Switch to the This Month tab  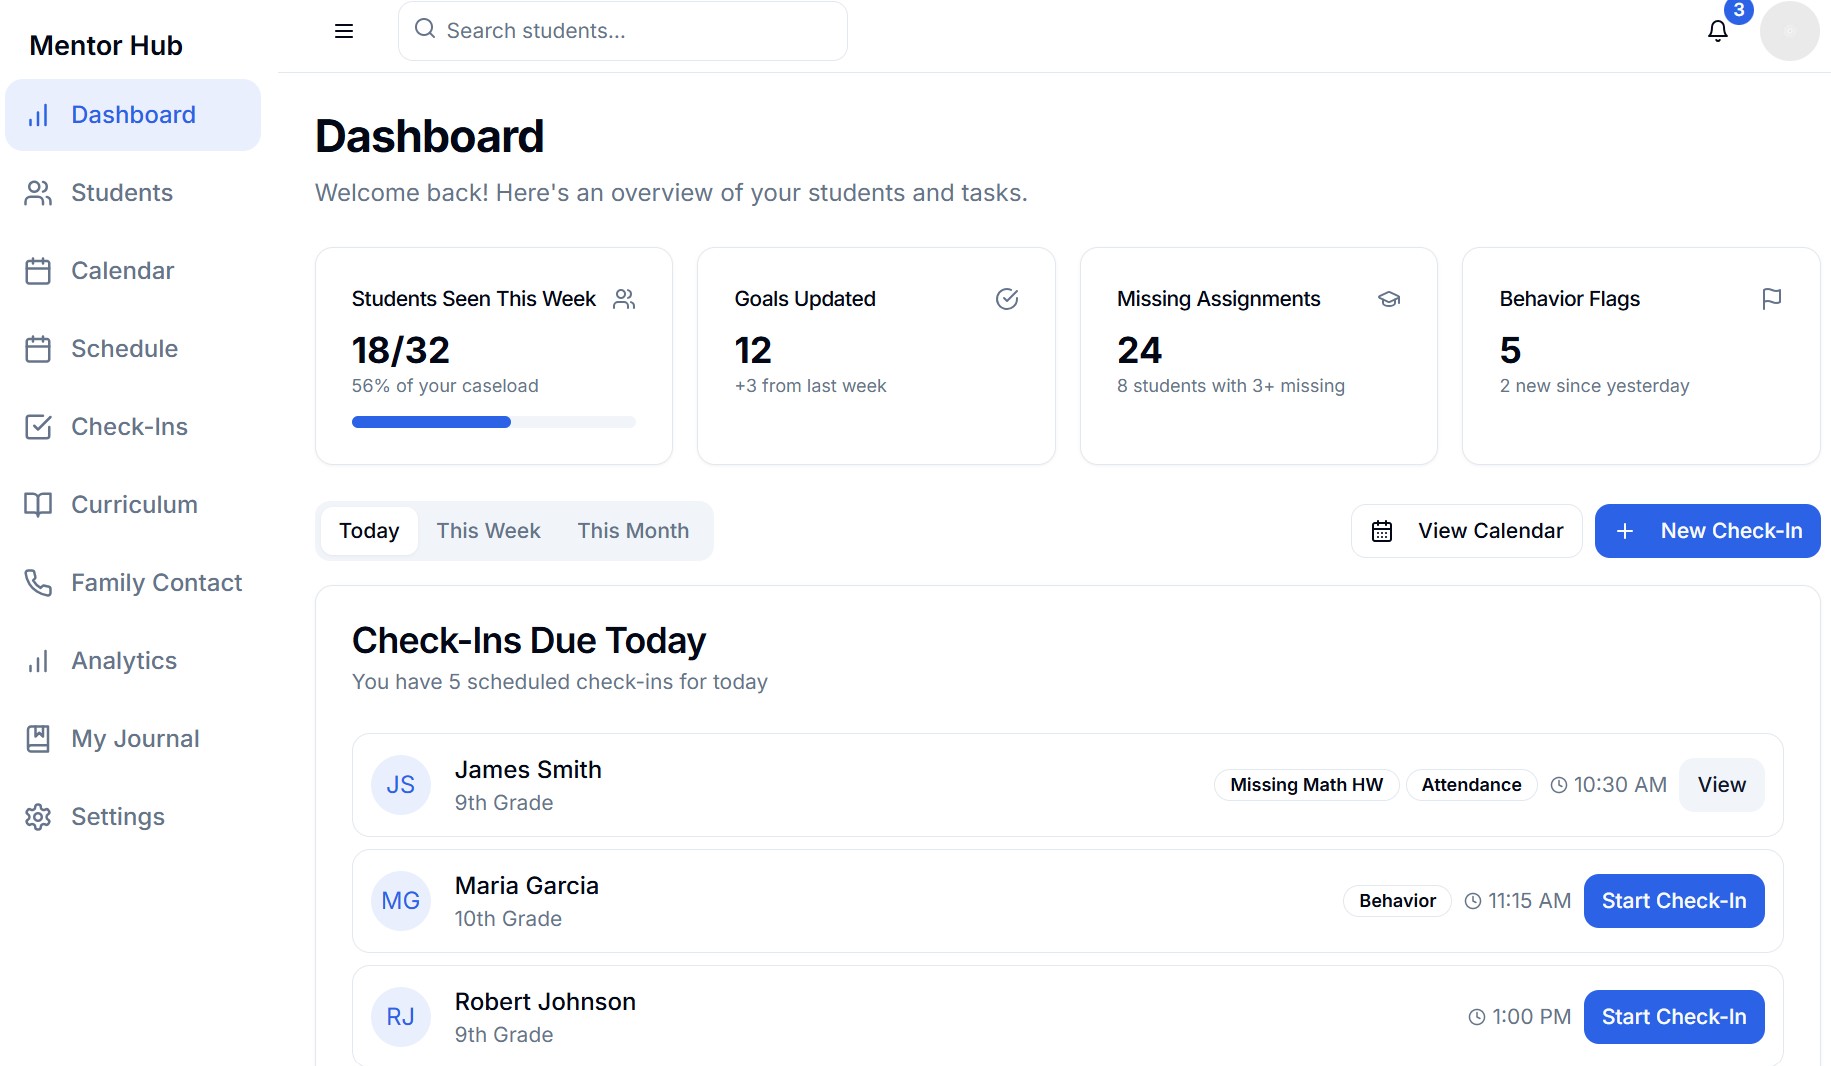pos(633,531)
